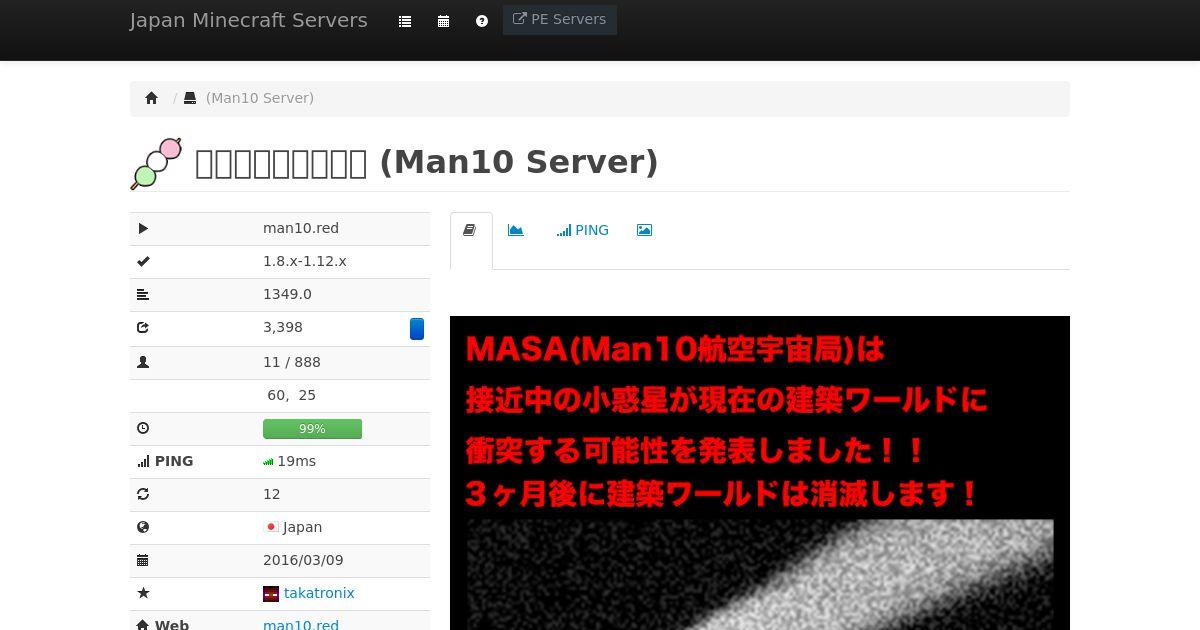Click the score value 1349.0
The image size is (1200, 630).
(x=287, y=294)
